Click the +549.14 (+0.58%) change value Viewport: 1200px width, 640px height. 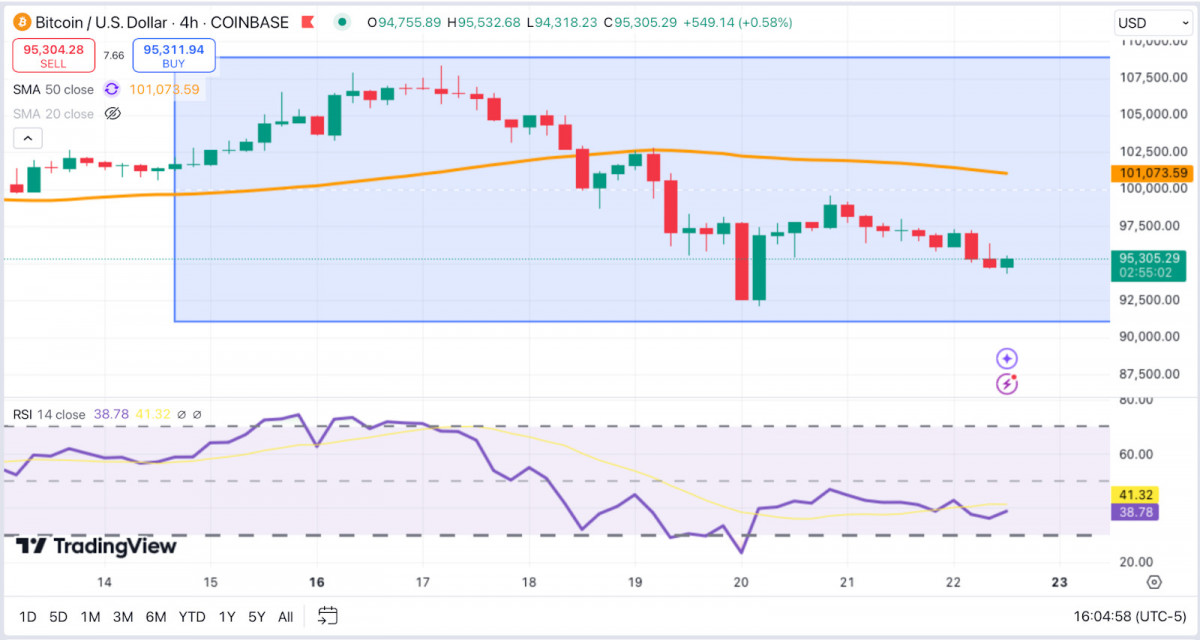tap(737, 22)
